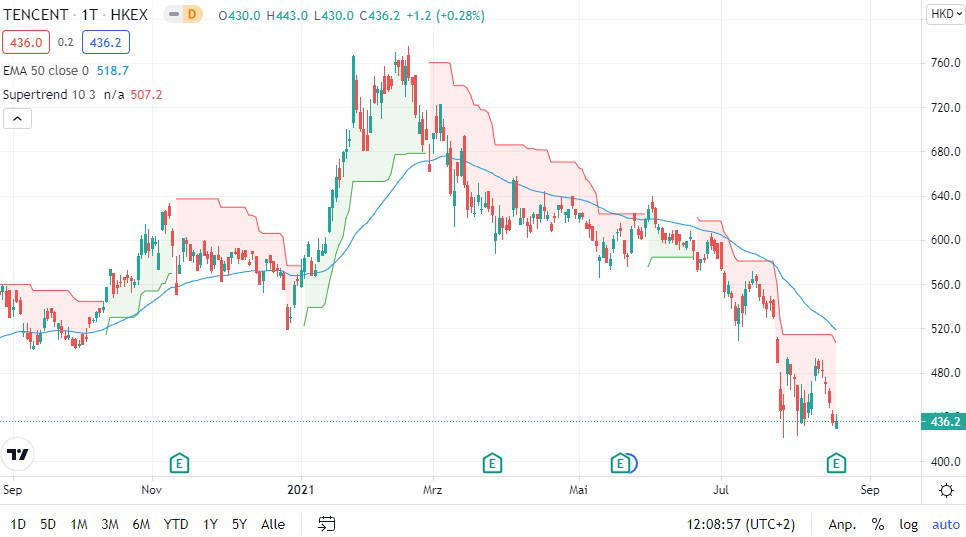This screenshot has width=966, height=537.
Task: Select the 1Y time range
Action: (x=210, y=525)
